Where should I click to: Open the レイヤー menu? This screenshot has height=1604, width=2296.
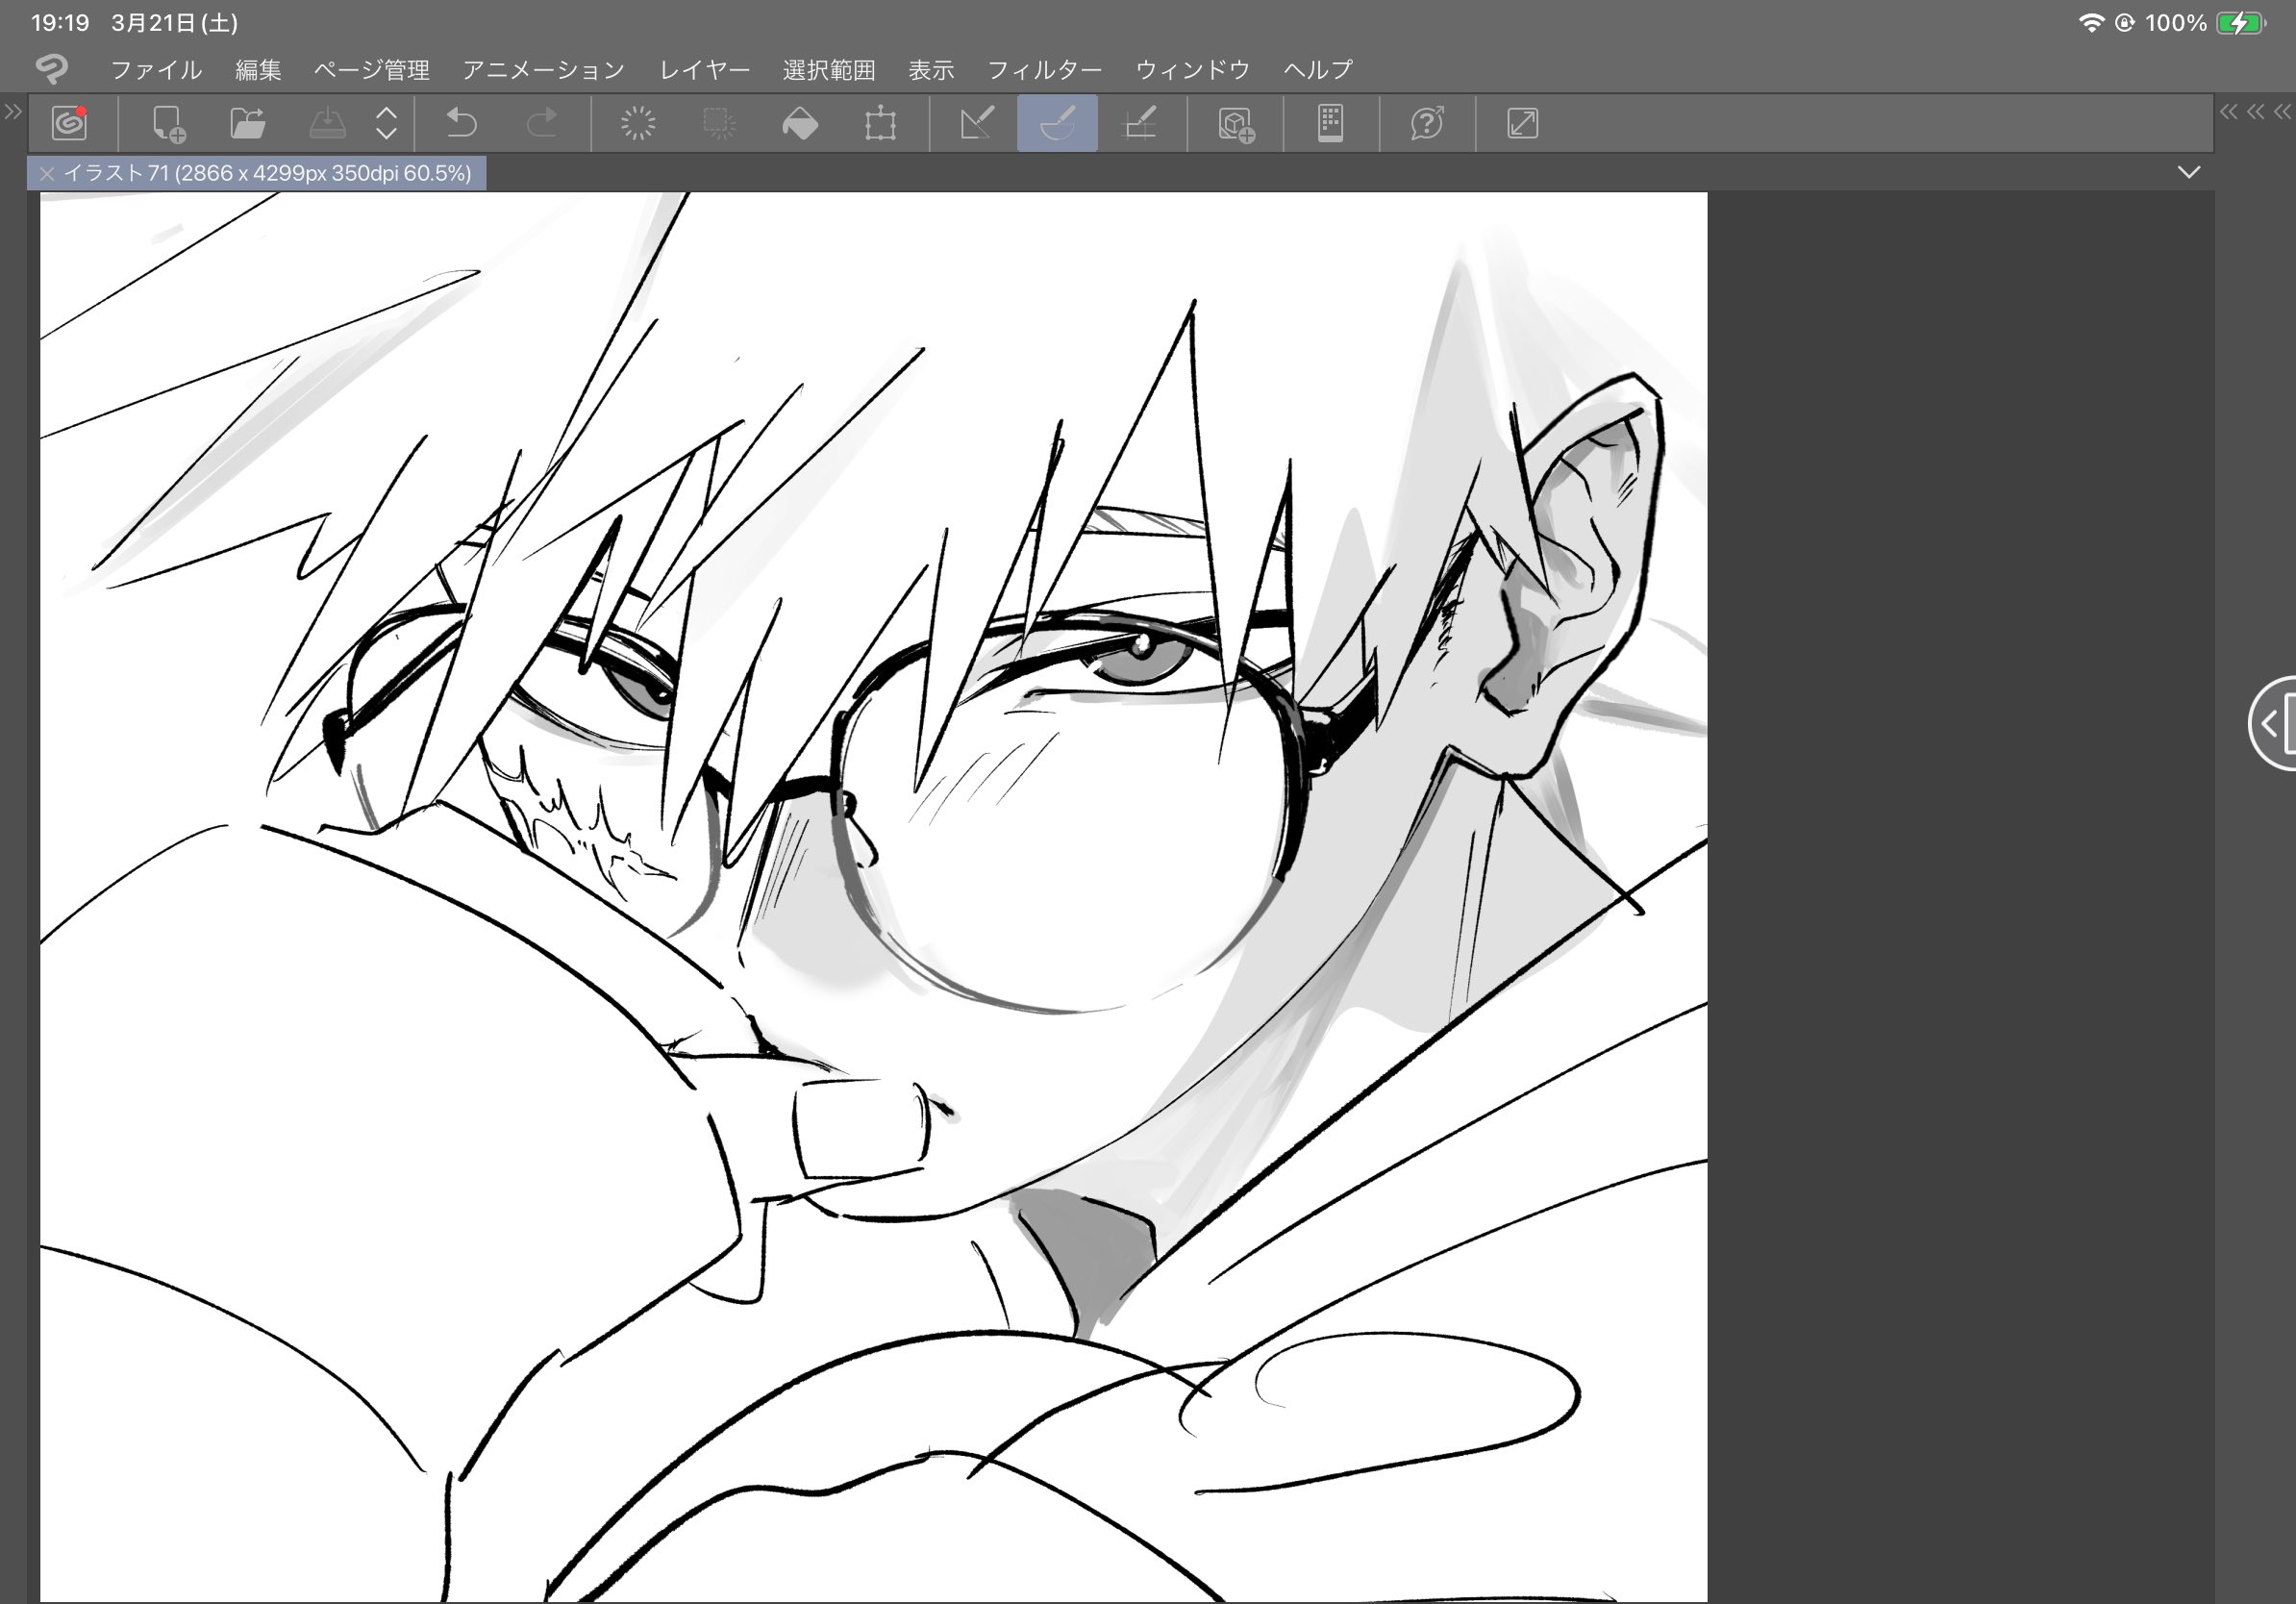(x=704, y=69)
